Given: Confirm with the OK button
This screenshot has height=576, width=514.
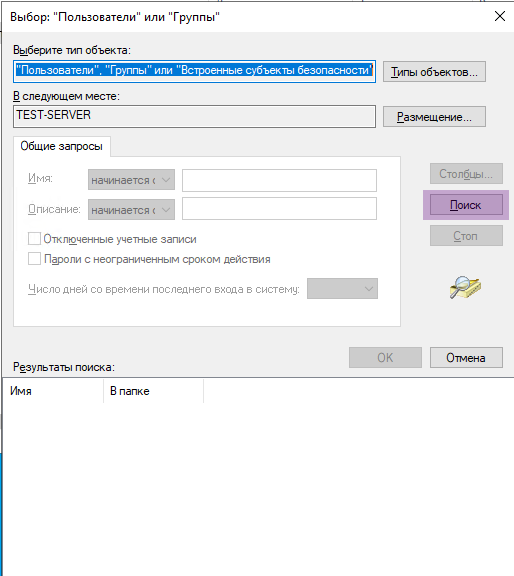Looking at the screenshot, I should [385, 357].
